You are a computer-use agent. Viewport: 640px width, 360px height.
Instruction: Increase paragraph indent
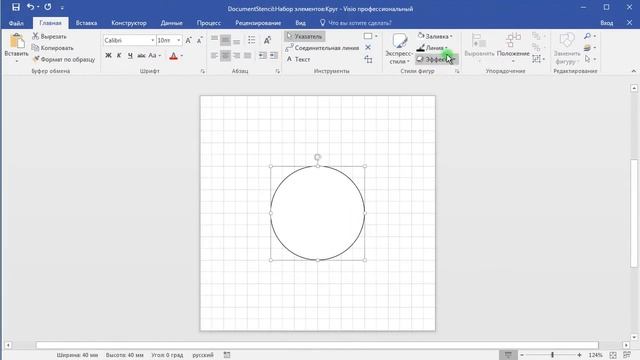pyautogui.click(x=273, y=56)
